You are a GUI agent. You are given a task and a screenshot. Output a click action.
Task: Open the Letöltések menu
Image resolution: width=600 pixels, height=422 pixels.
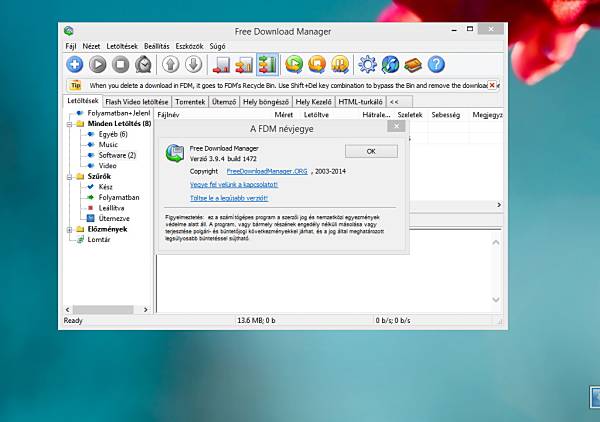point(122,46)
